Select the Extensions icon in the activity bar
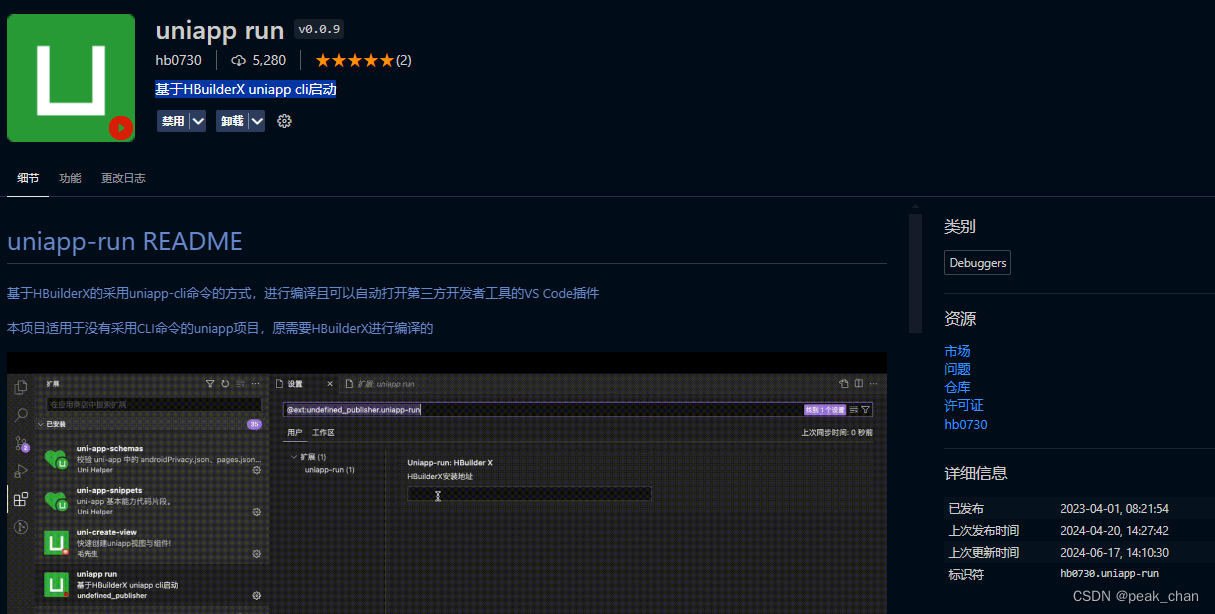The height and width of the screenshot is (614, 1215). coord(19,498)
